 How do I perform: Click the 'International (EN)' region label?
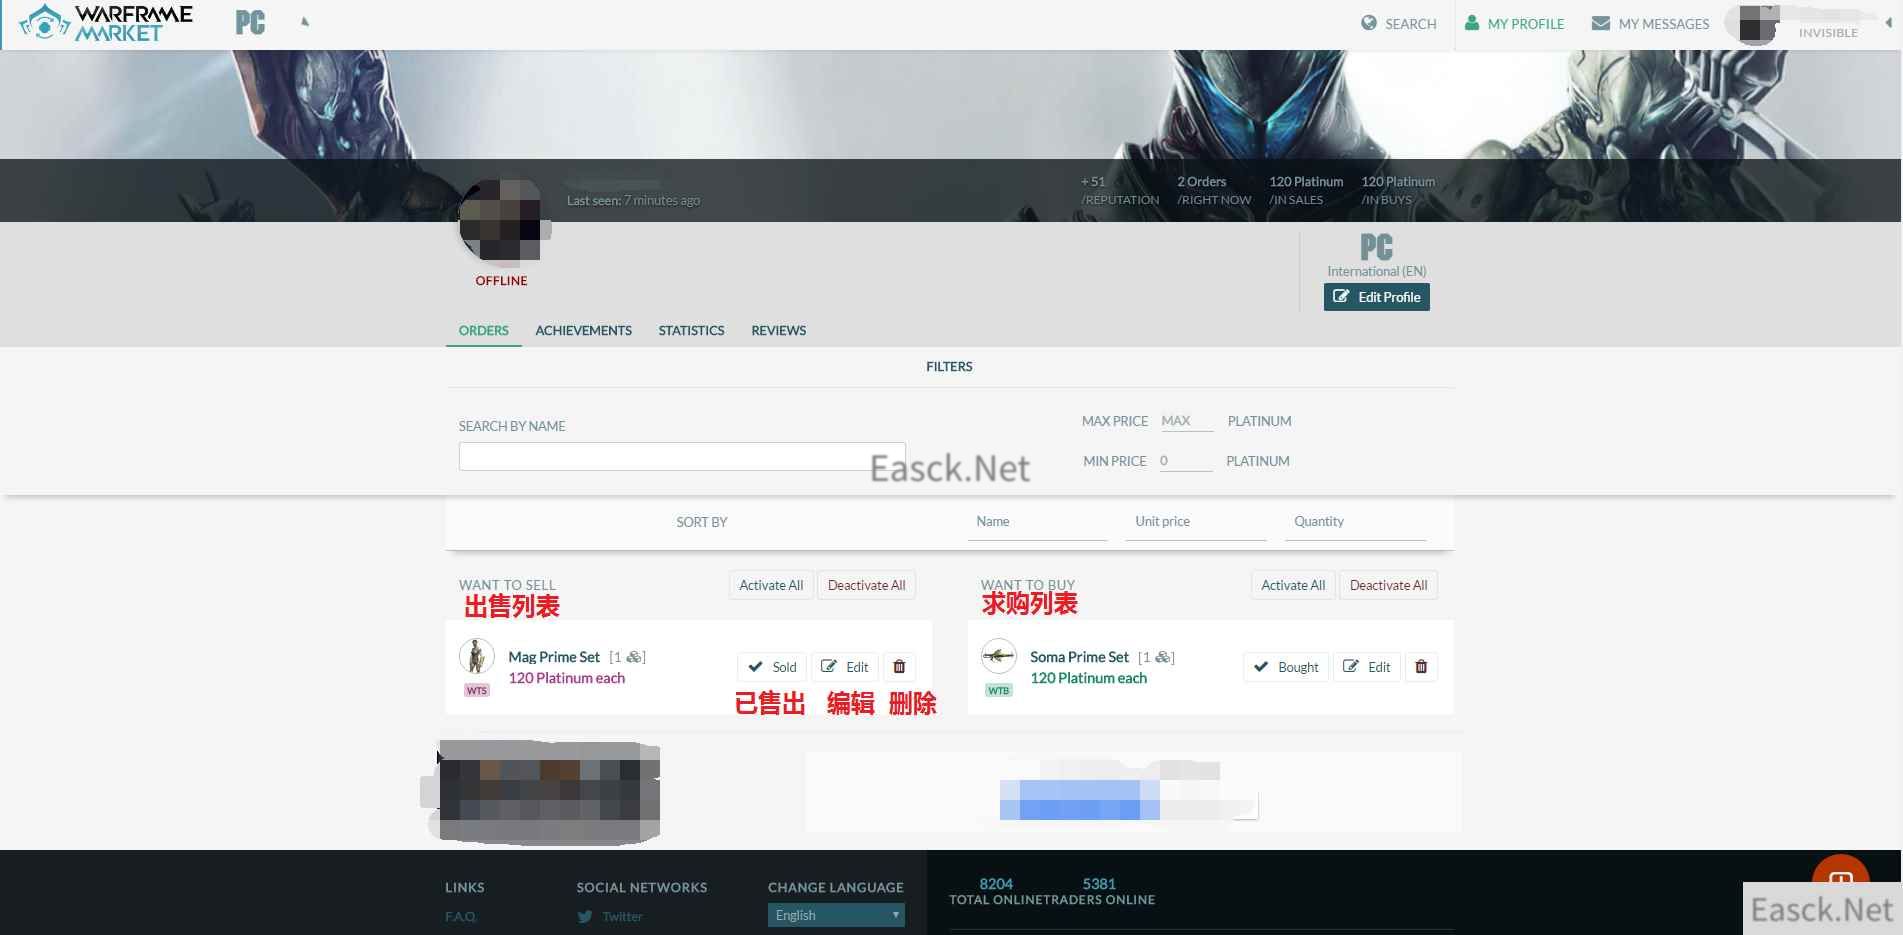coord(1376,271)
